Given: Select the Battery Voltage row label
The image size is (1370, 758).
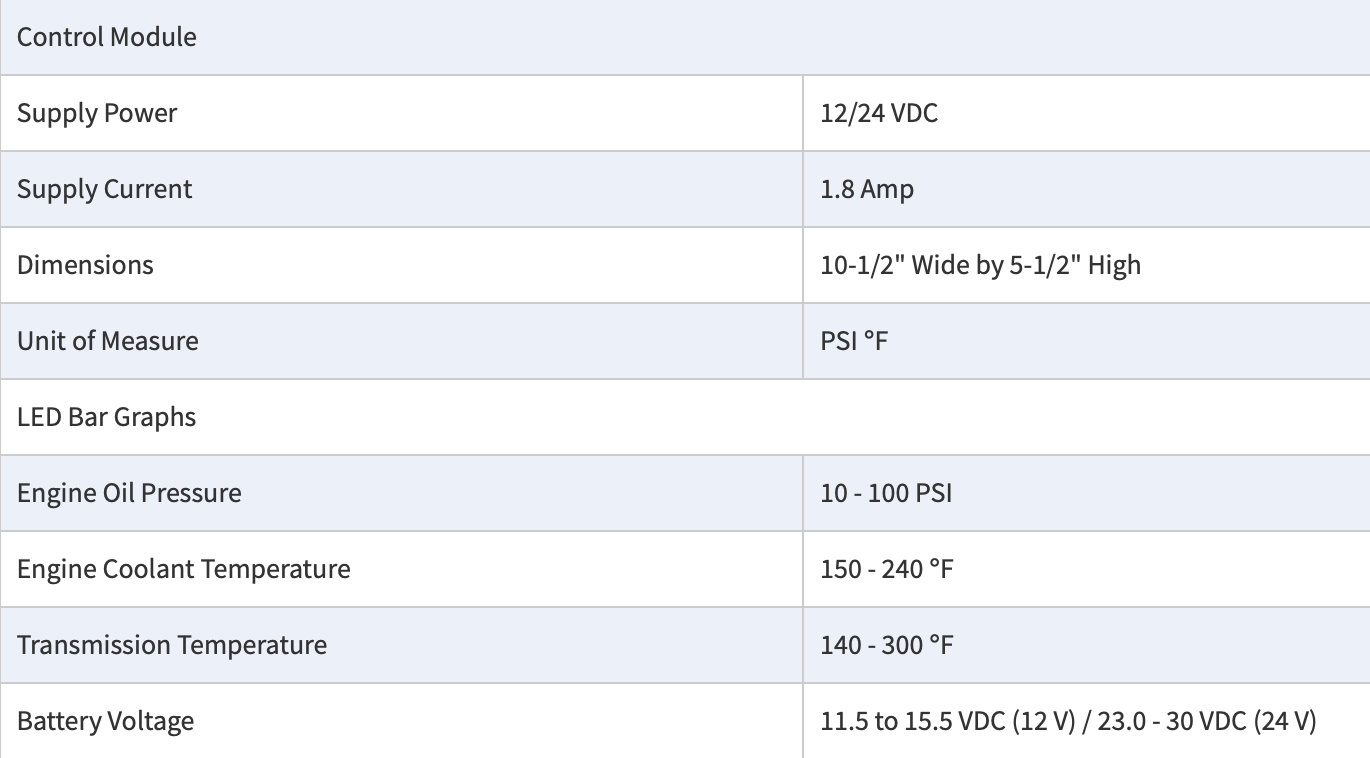Looking at the screenshot, I should 106,721.
